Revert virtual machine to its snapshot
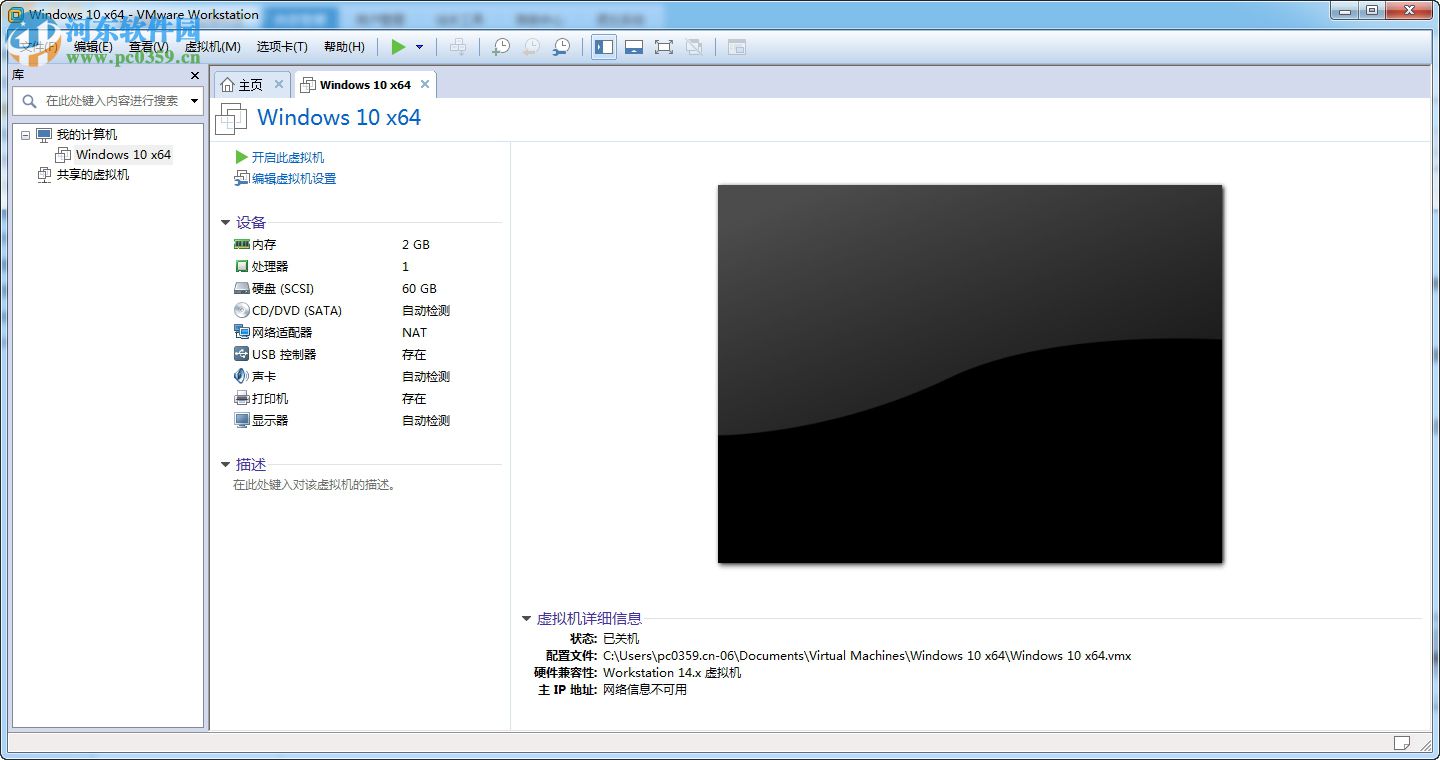1440x760 pixels. point(531,46)
